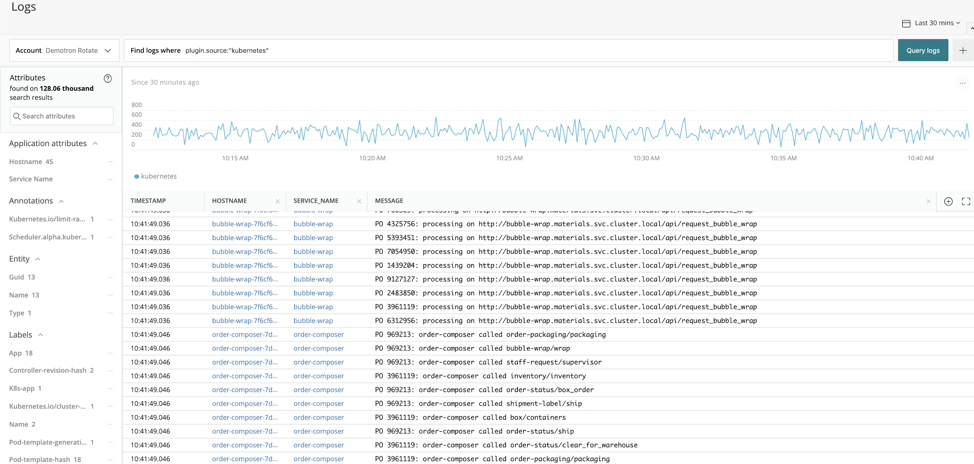Collapse the Labels attribute section
Screen dimensions: 974x464
pyautogui.click(x=40, y=335)
